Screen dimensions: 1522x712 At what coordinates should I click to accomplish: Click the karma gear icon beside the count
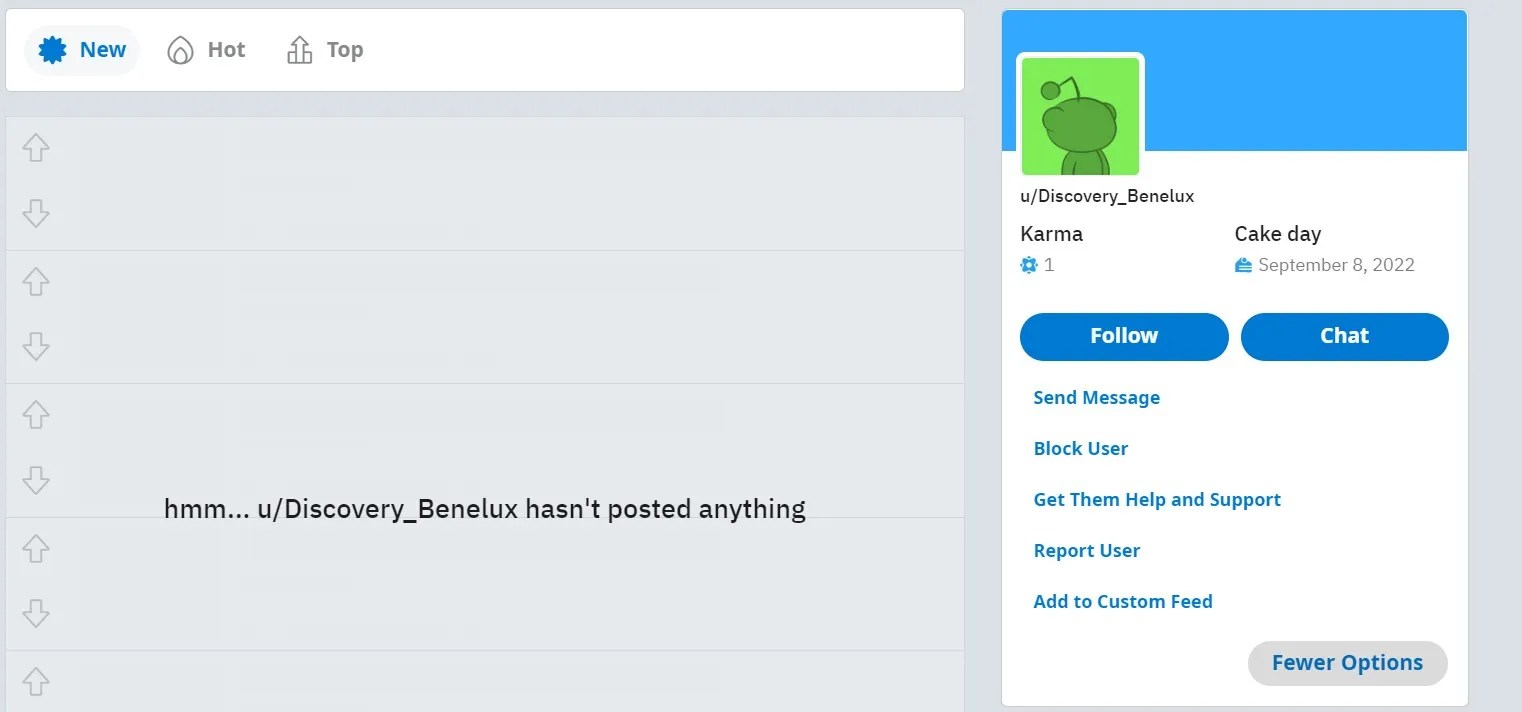pos(1028,264)
